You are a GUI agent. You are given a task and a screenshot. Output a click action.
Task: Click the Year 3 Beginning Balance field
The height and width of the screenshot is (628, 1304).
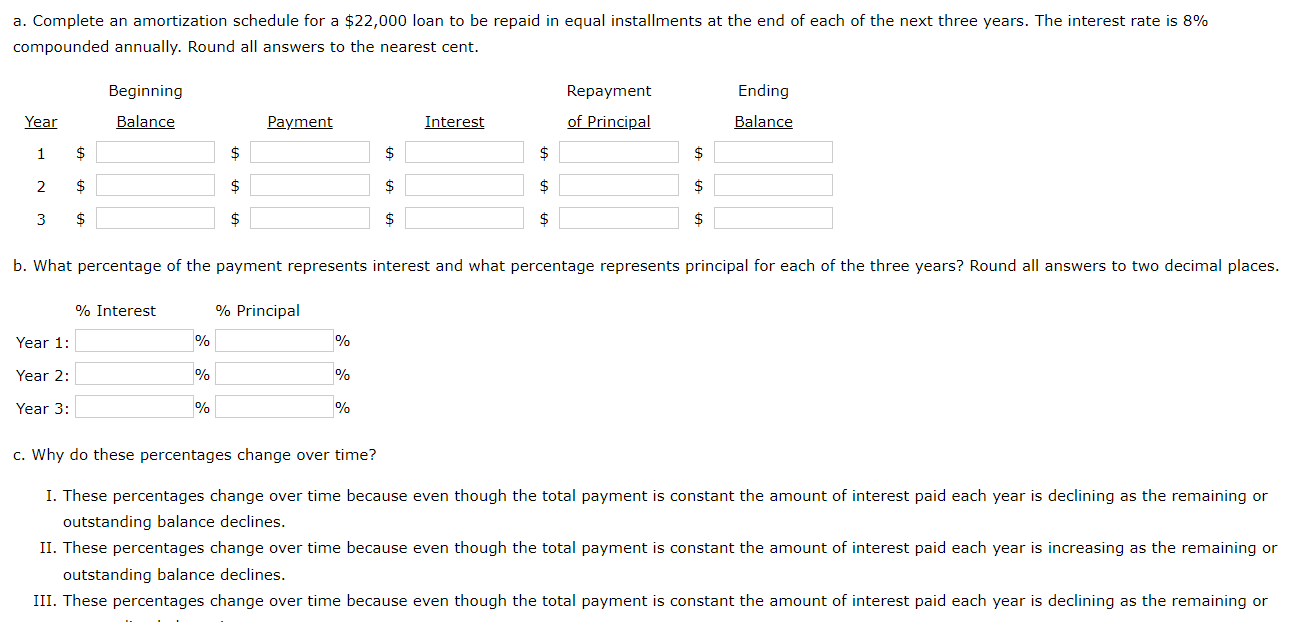pos(155,218)
